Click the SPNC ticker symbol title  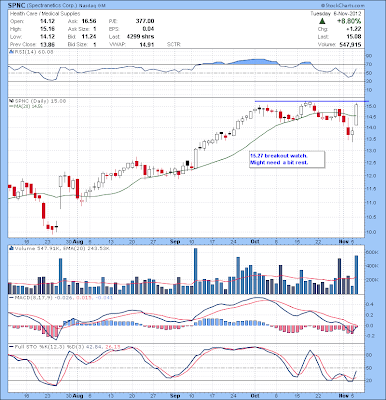pyautogui.click(x=16, y=5)
